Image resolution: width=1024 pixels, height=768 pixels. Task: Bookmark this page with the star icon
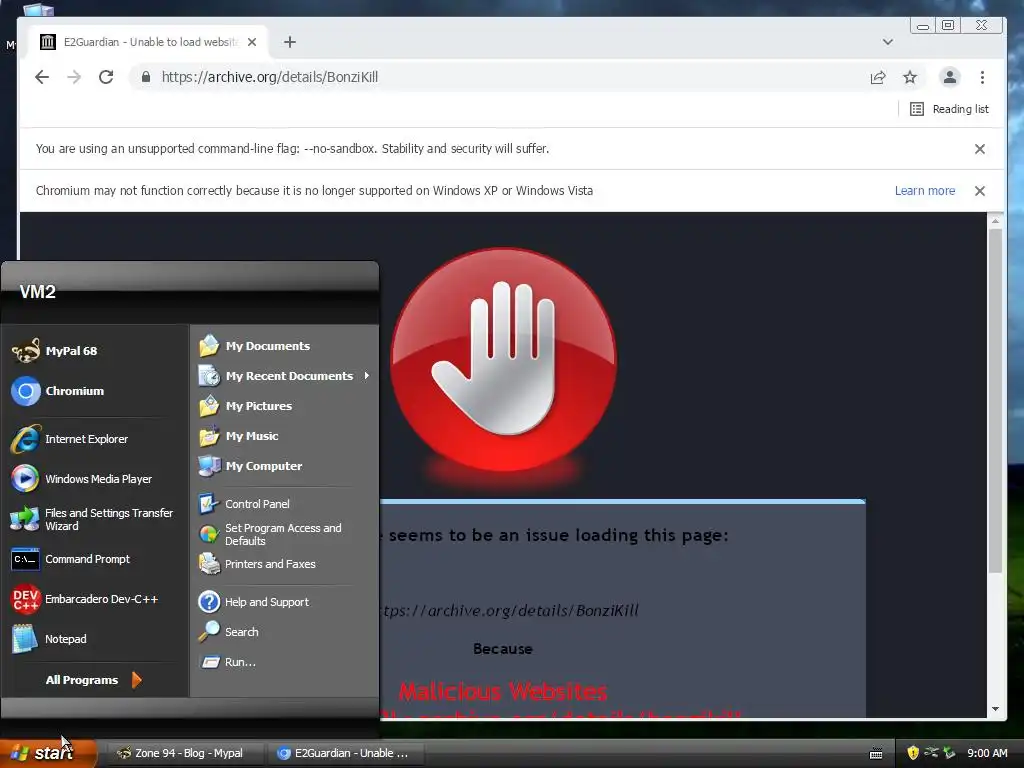pyautogui.click(x=910, y=77)
